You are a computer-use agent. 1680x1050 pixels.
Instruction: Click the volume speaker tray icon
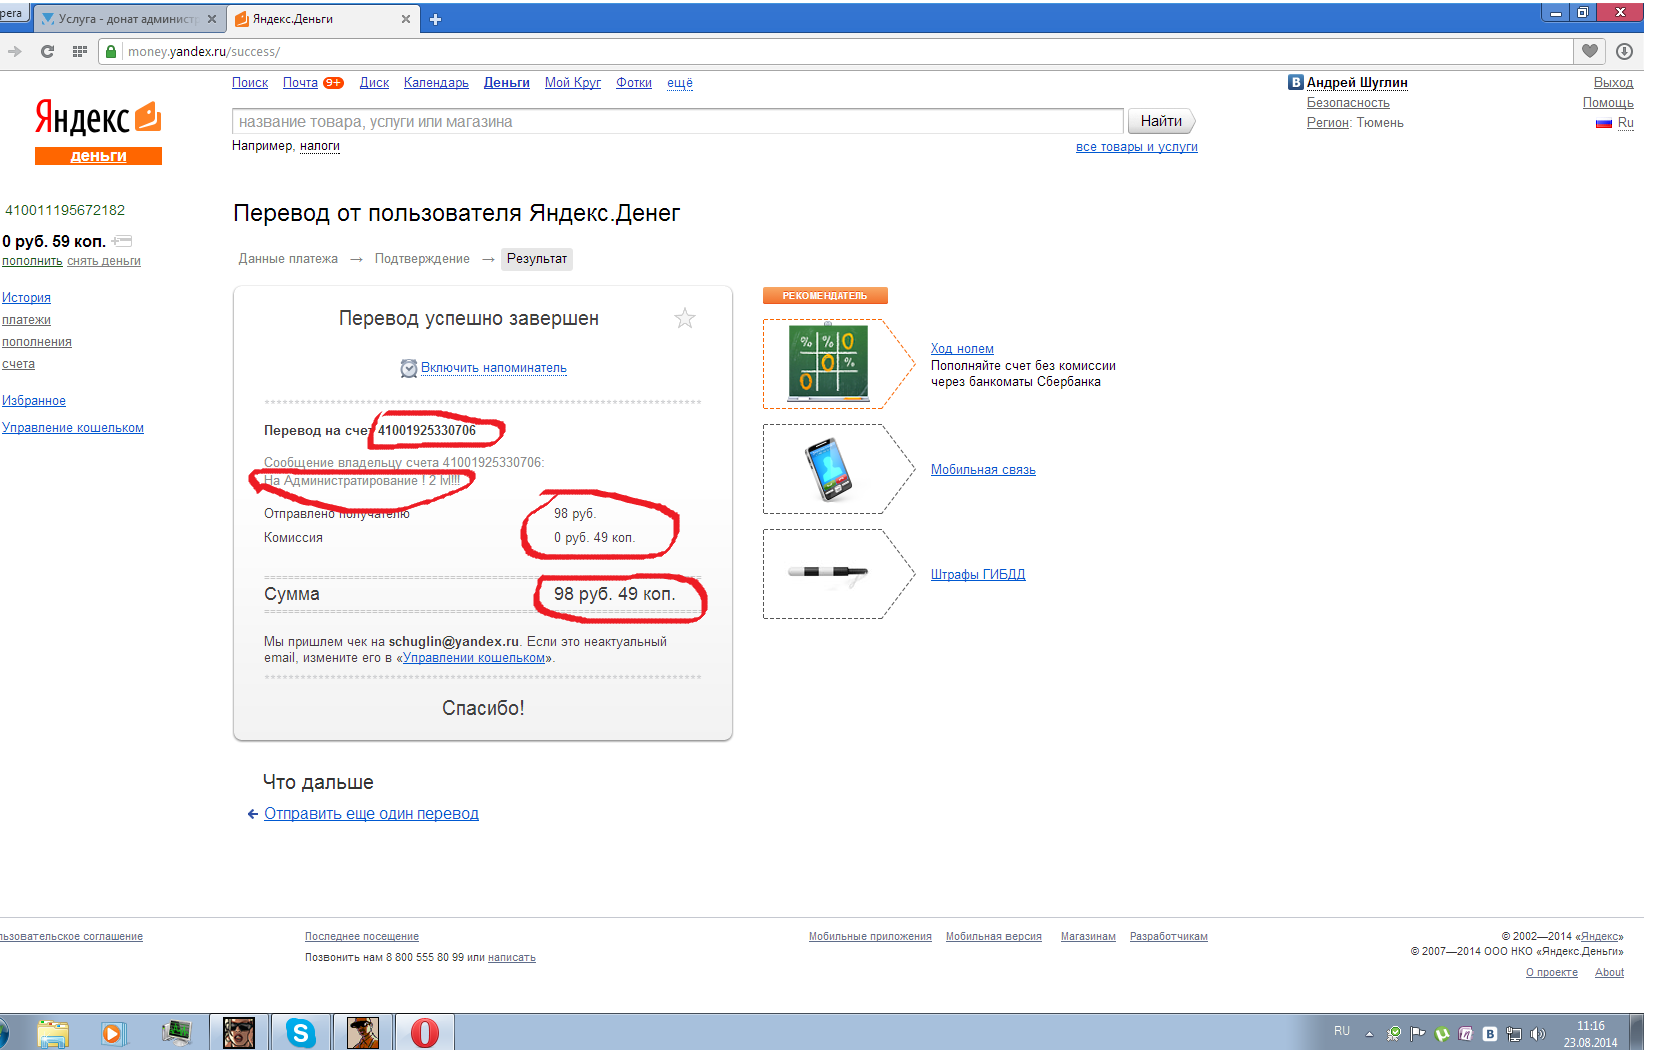1538,1034
